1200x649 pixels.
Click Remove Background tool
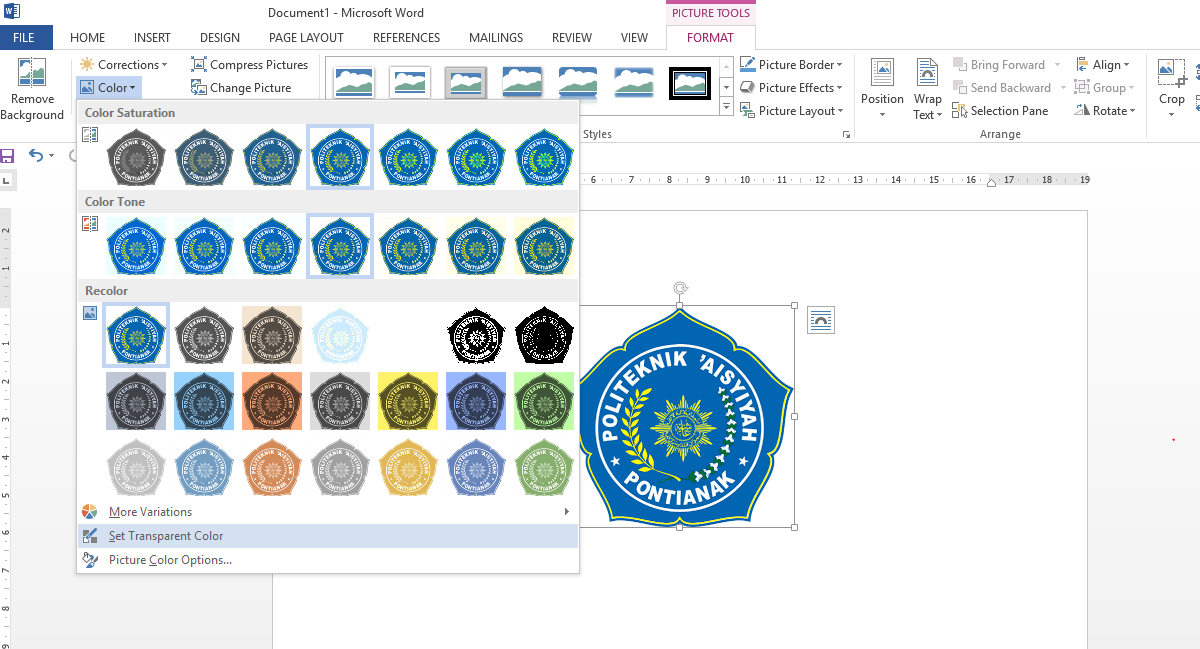(32, 91)
